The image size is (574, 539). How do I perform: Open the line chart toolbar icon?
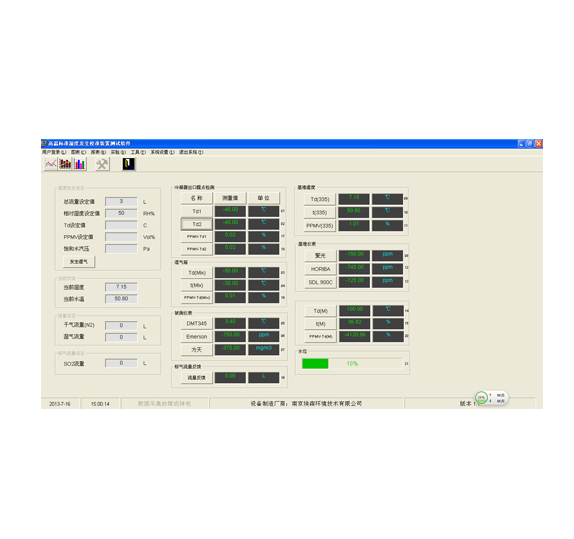pyautogui.click(x=51, y=164)
